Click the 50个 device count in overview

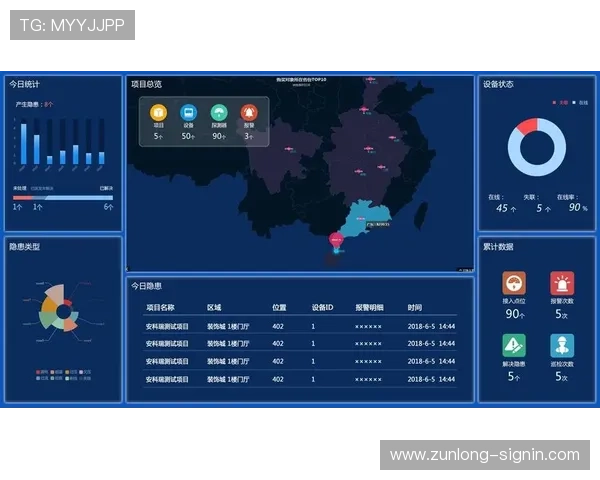coord(188,136)
